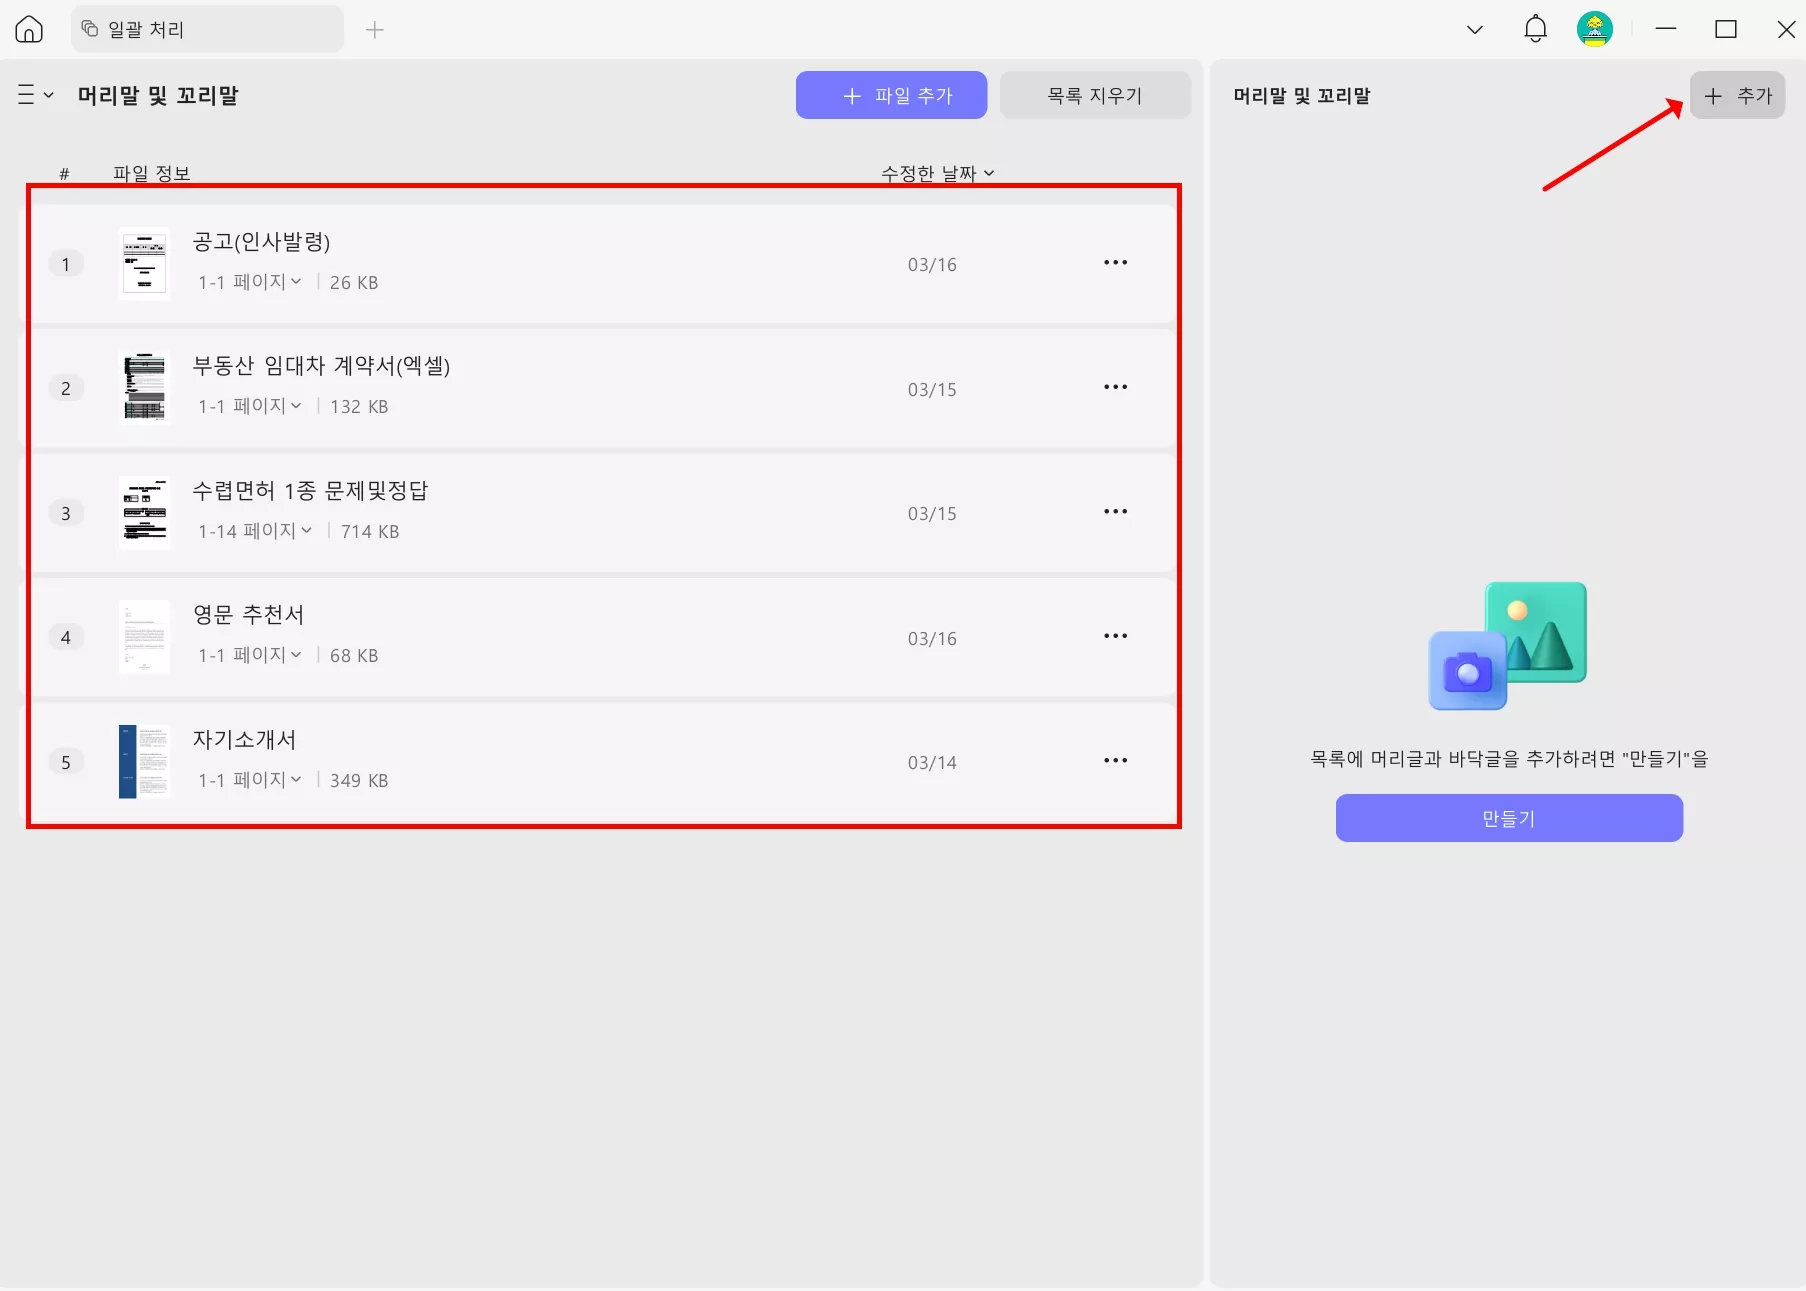
Task: Expand page range dropdown for 공고(인사발령)
Action: pos(294,282)
